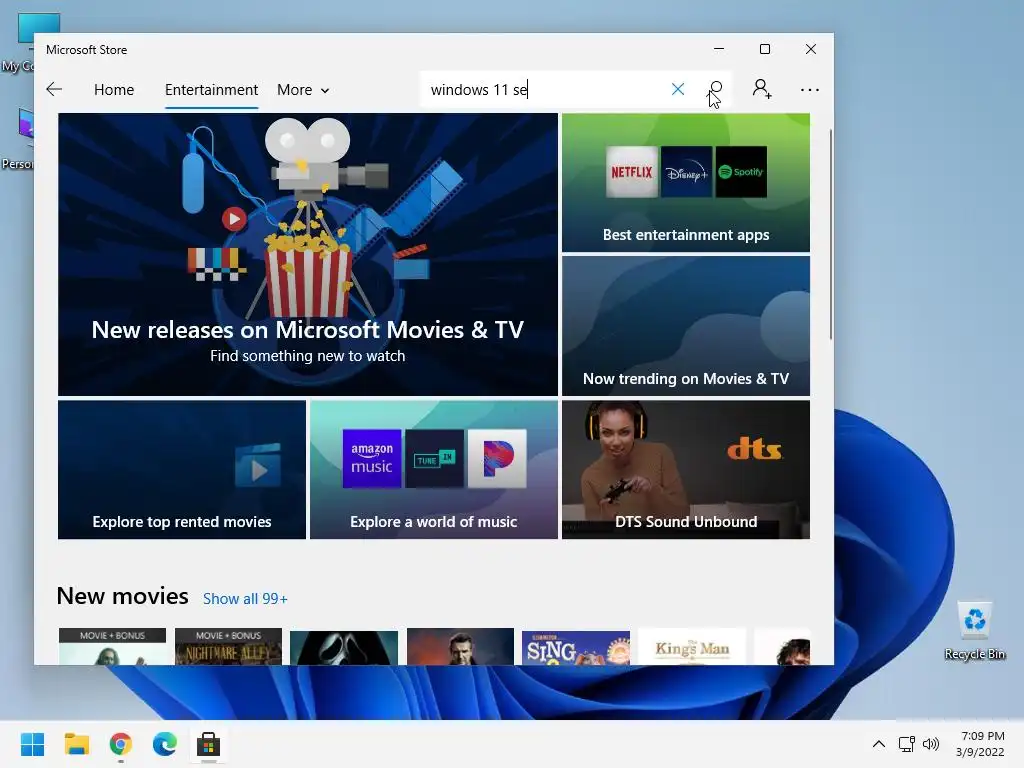Click the Amazon Music tile
Viewport: 1024px width, 768px height.
[x=372, y=458]
